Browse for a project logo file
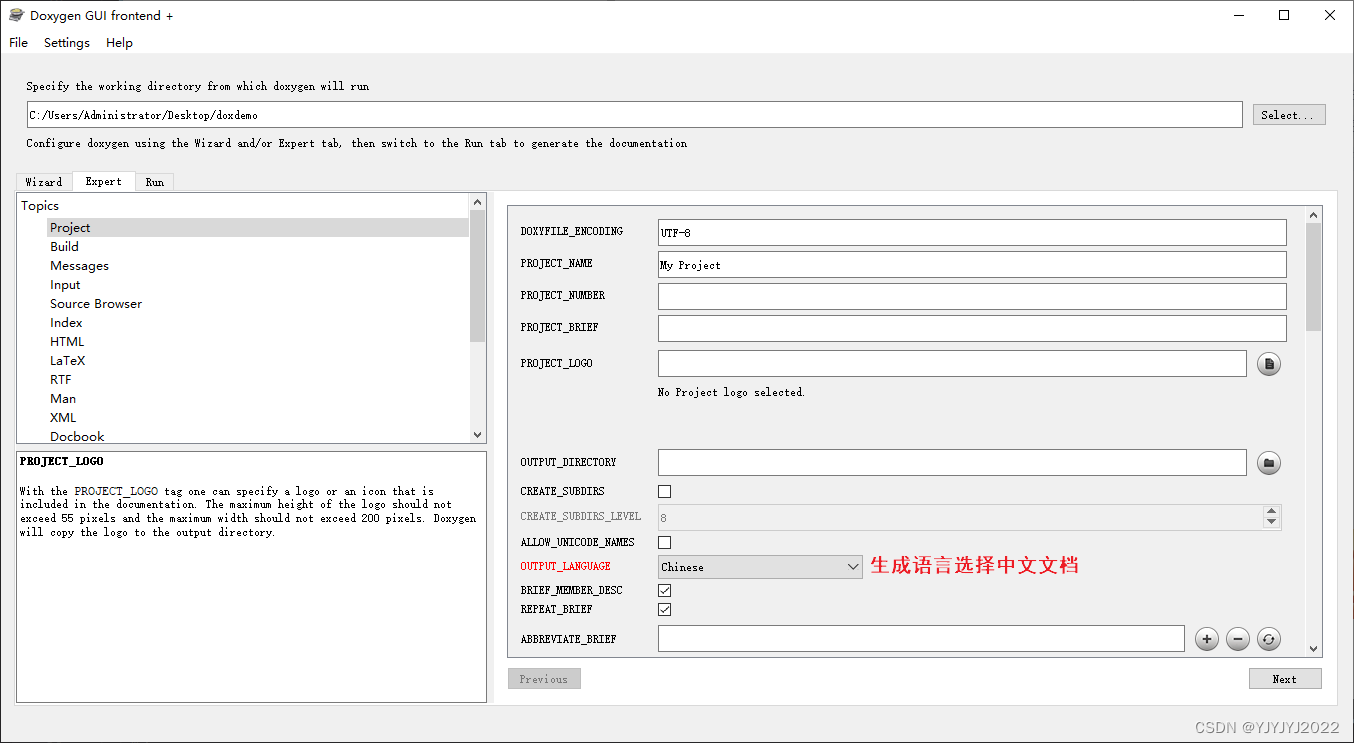Image resolution: width=1354 pixels, height=743 pixels. point(1268,363)
